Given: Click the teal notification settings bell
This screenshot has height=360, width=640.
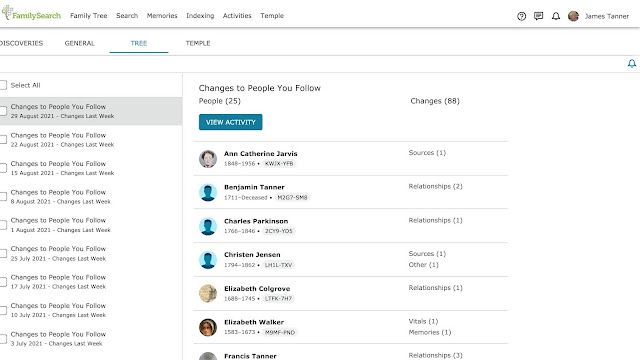Looking at the screenshot, I should click(x=631, y=63).
